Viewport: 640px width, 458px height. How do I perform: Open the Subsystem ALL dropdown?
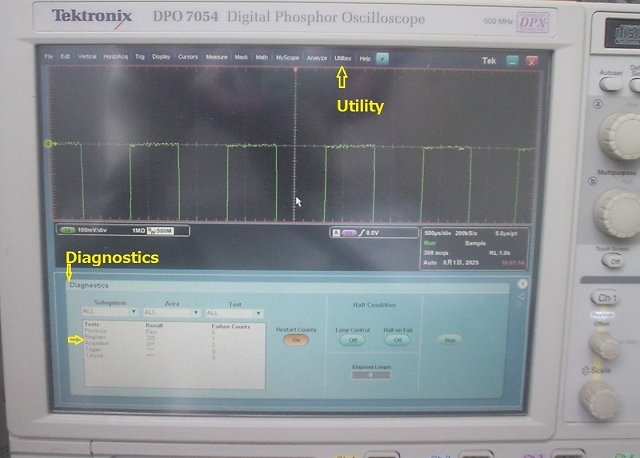(109, 311)
